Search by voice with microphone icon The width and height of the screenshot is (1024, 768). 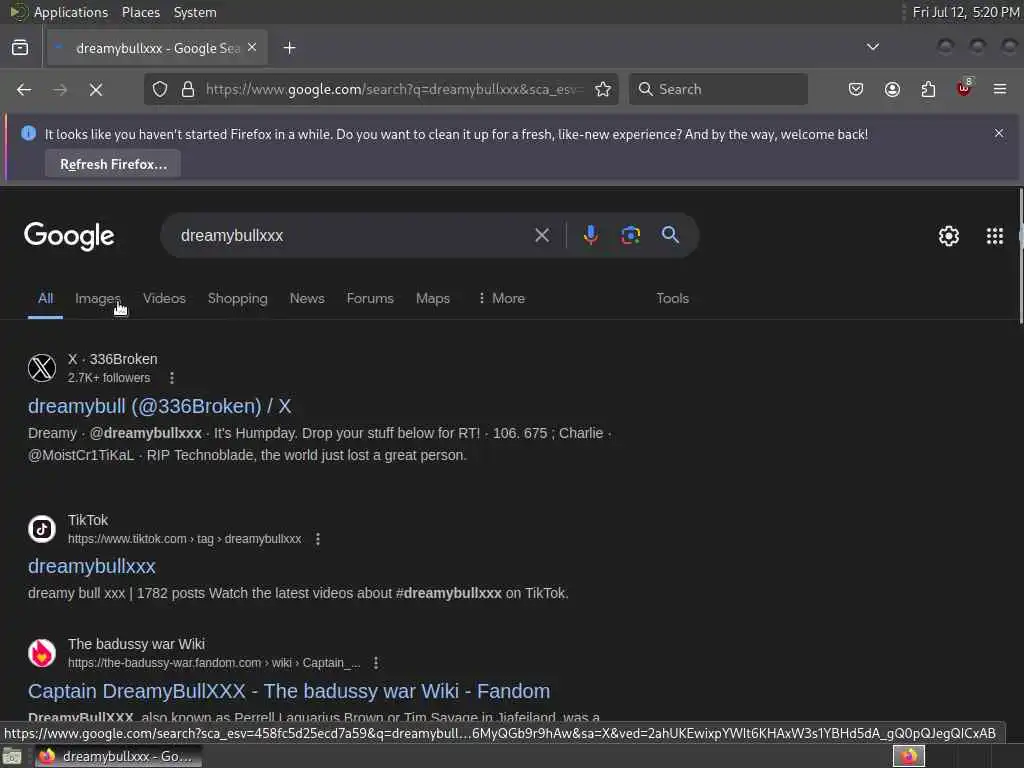pos(590,235)
